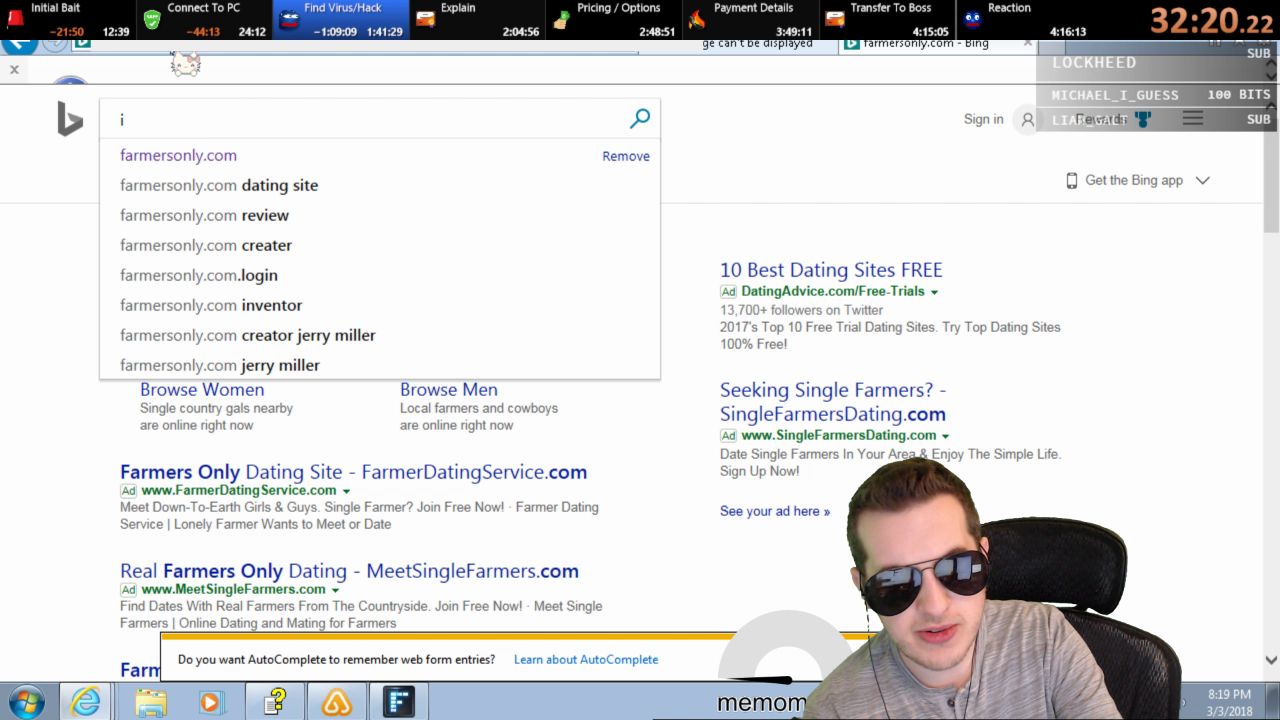Launch Windows Media Player from taskbar

tap(211, 702)
